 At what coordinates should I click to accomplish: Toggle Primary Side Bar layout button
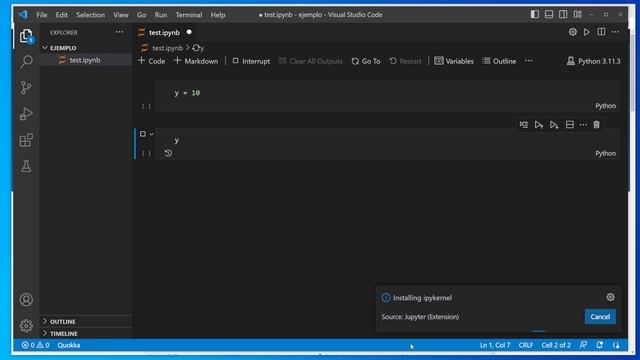[x=535, y=14]
